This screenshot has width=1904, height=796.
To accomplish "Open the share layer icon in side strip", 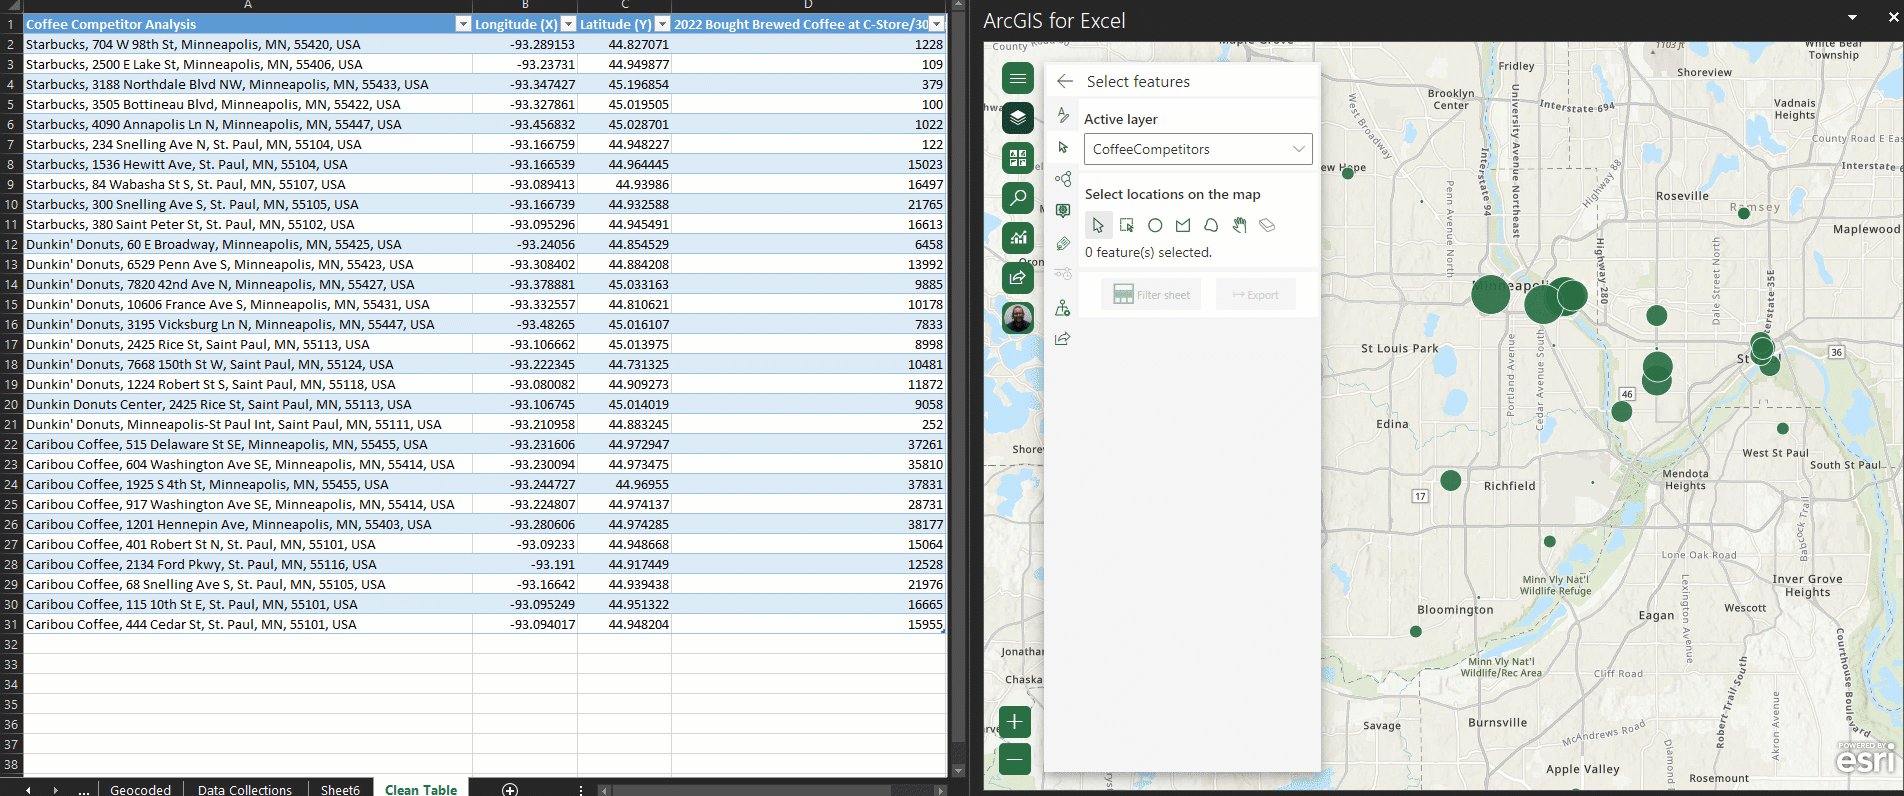I will click(1063, 339).
